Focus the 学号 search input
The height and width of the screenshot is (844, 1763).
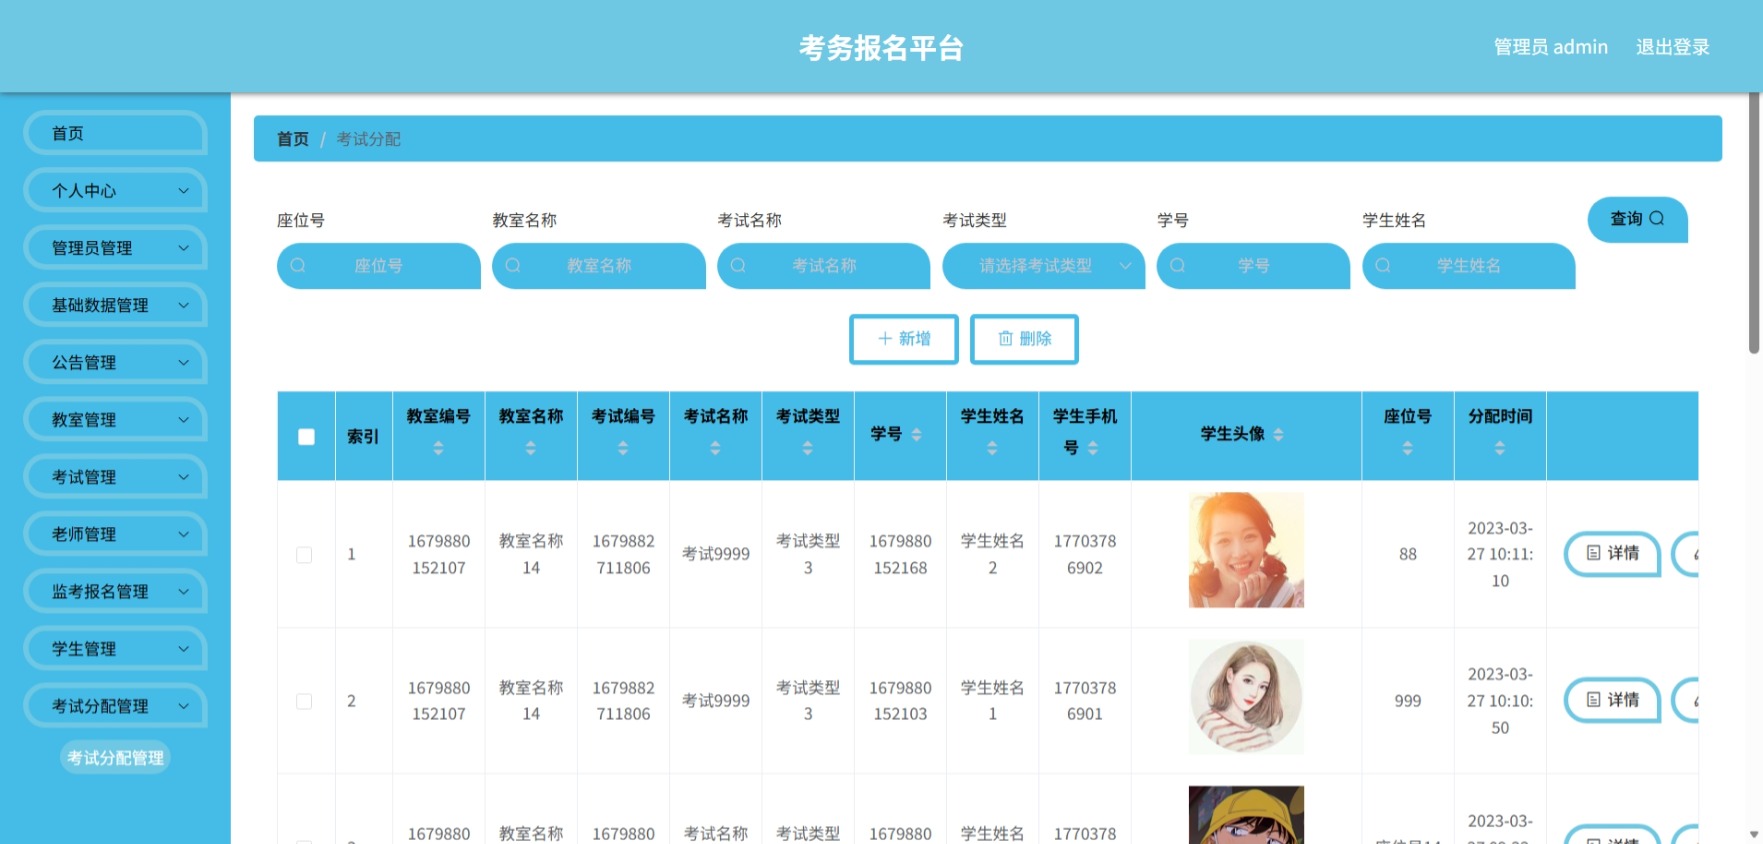coord(1253,266)
